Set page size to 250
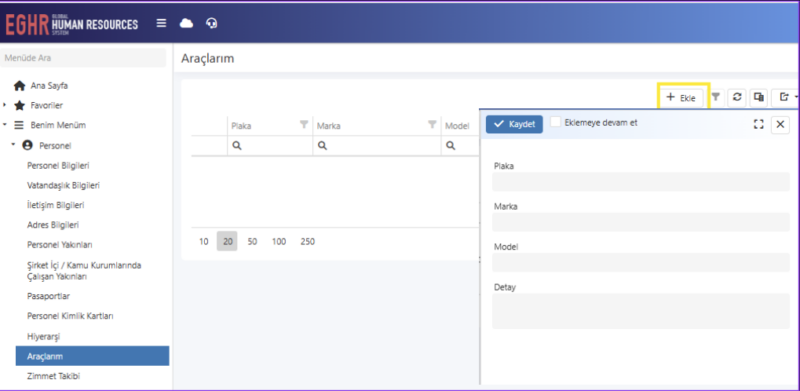The width and height of the screenshot is (800, 391). 308,241
